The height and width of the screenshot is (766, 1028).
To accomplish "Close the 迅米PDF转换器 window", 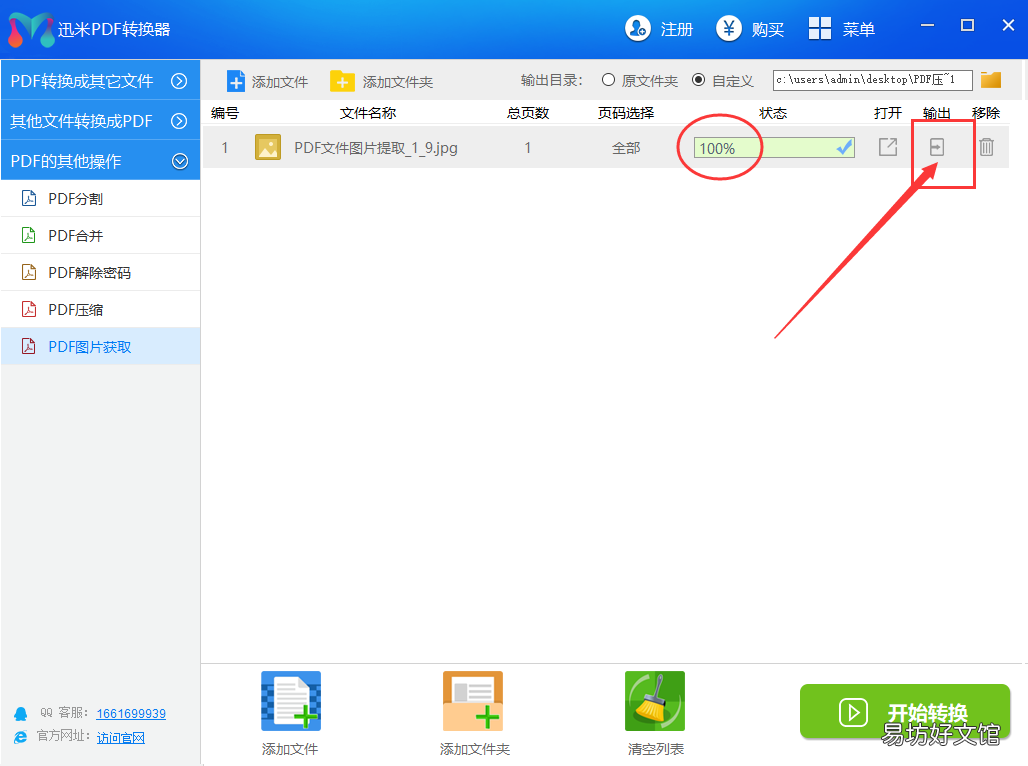I will coord(1008,26).
